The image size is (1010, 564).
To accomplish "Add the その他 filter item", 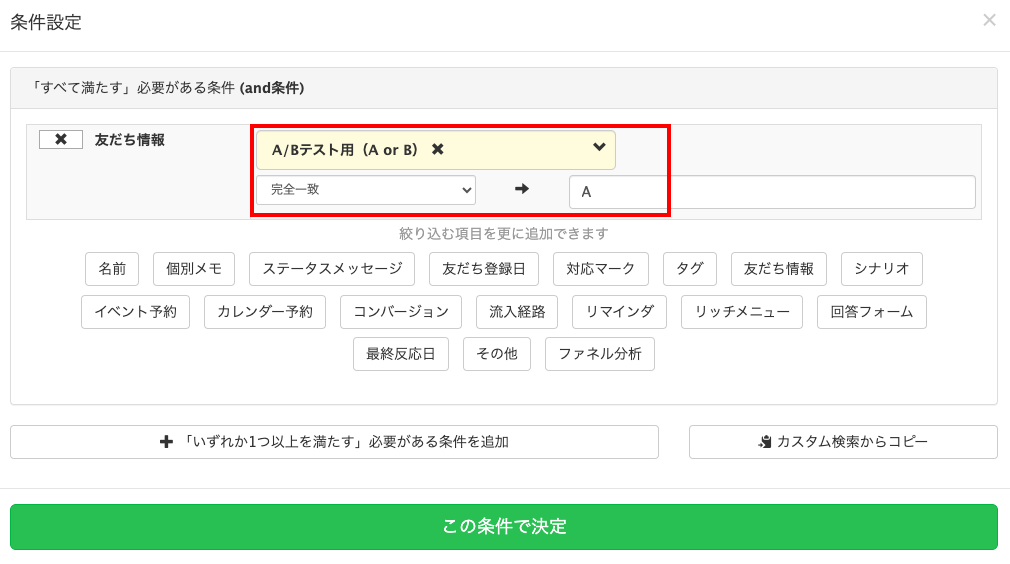I will 497,353.
